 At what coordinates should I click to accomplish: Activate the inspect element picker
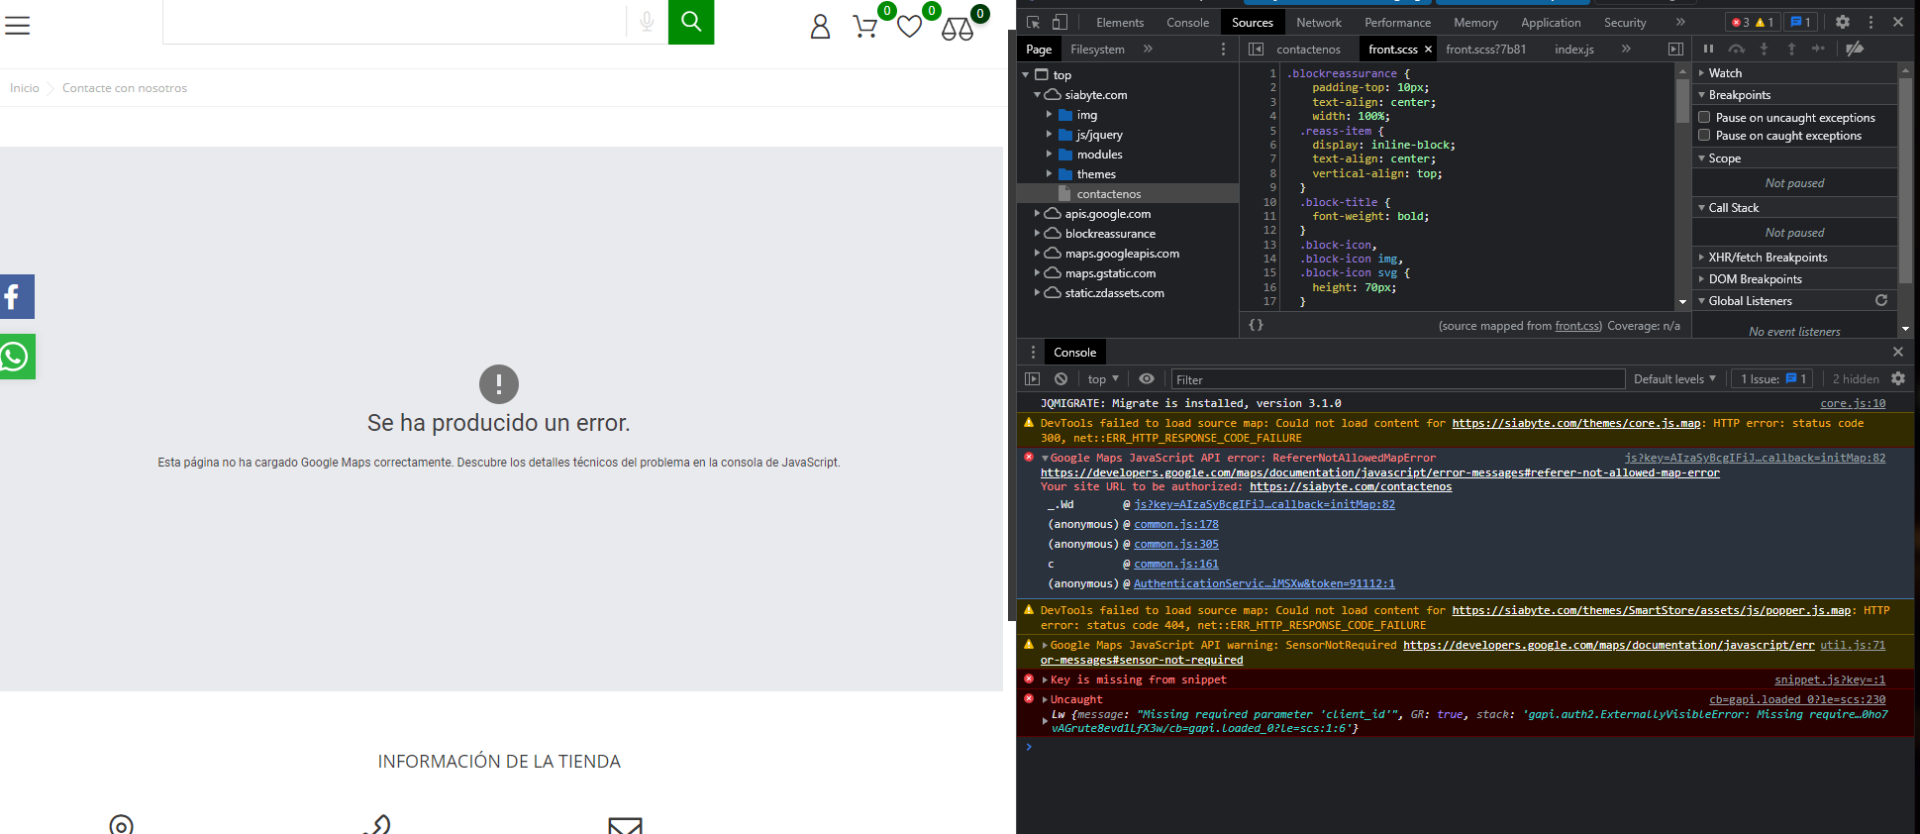tap(1033, 22)
